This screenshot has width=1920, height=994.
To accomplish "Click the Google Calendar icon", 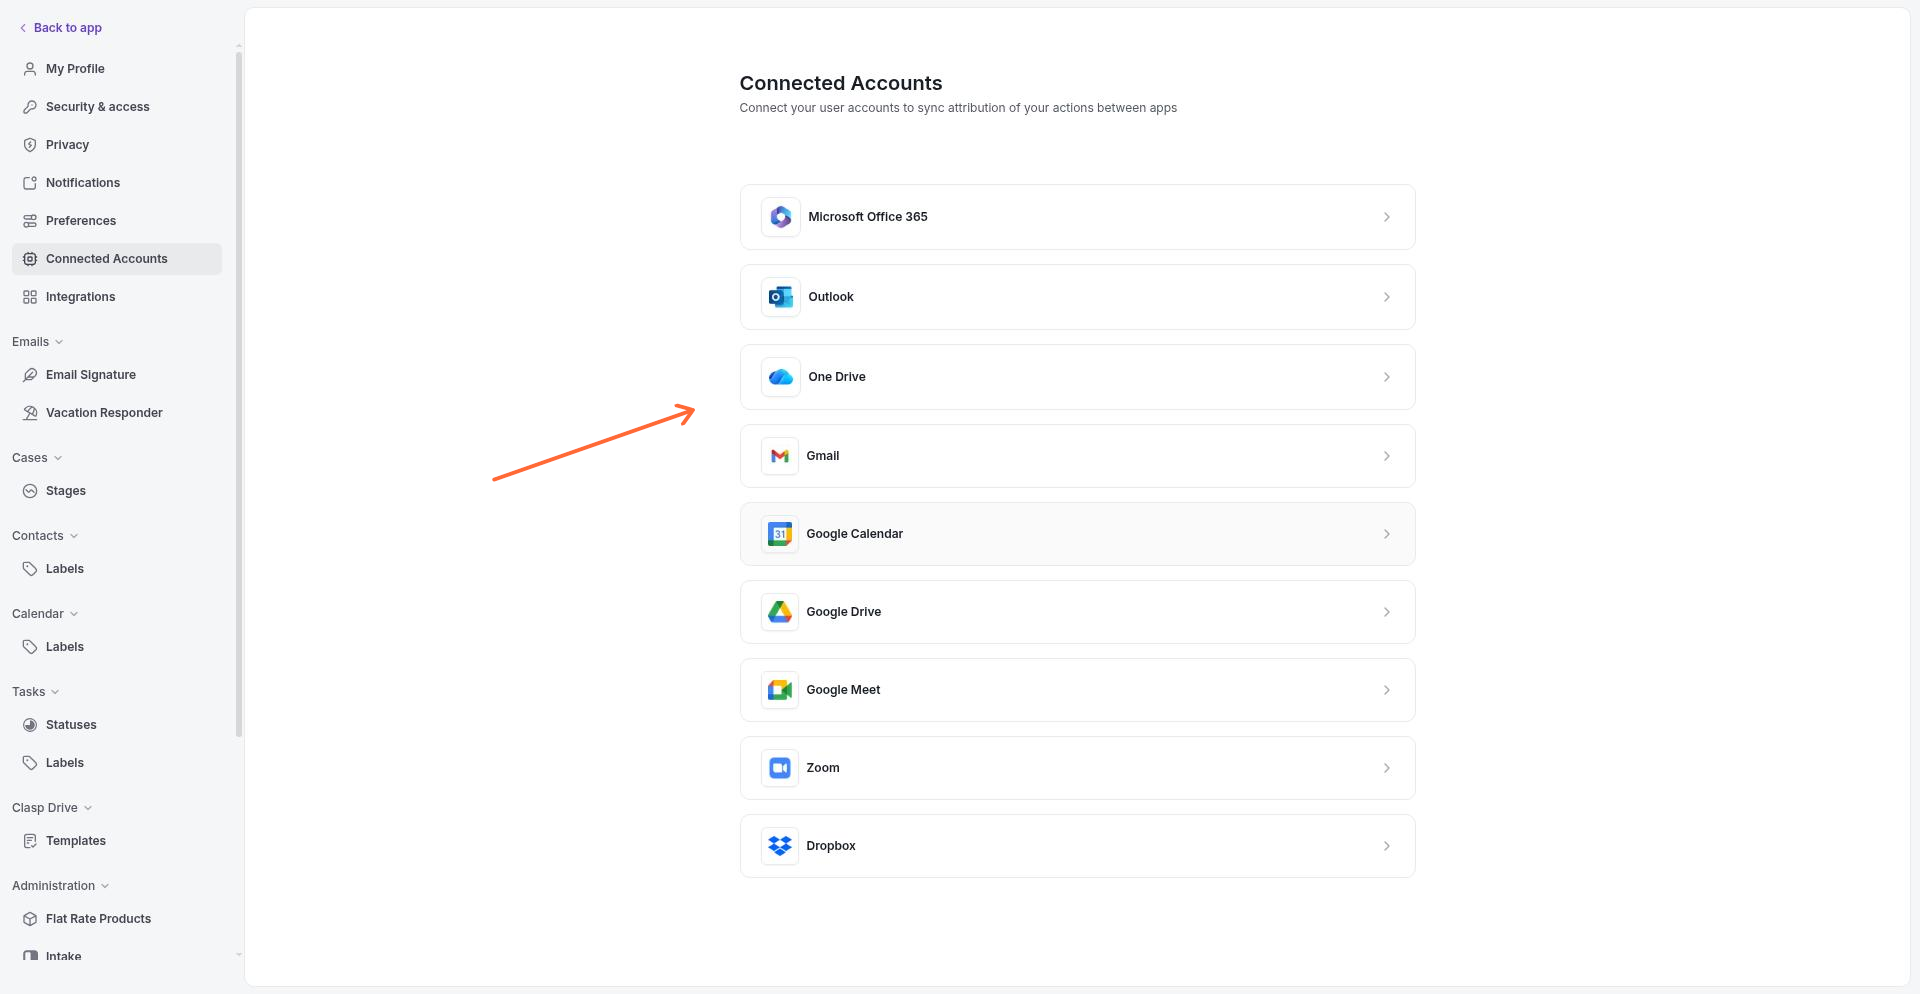I will point(779,534).
